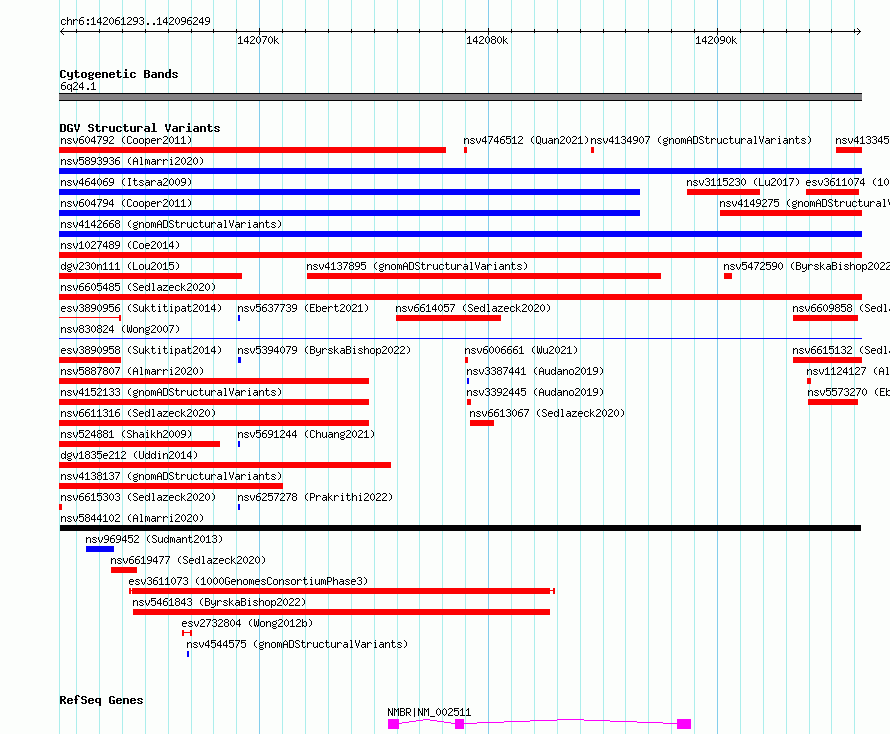
Task: Select esv3890958 (Suktitipat2014) label
Action: 141,350
